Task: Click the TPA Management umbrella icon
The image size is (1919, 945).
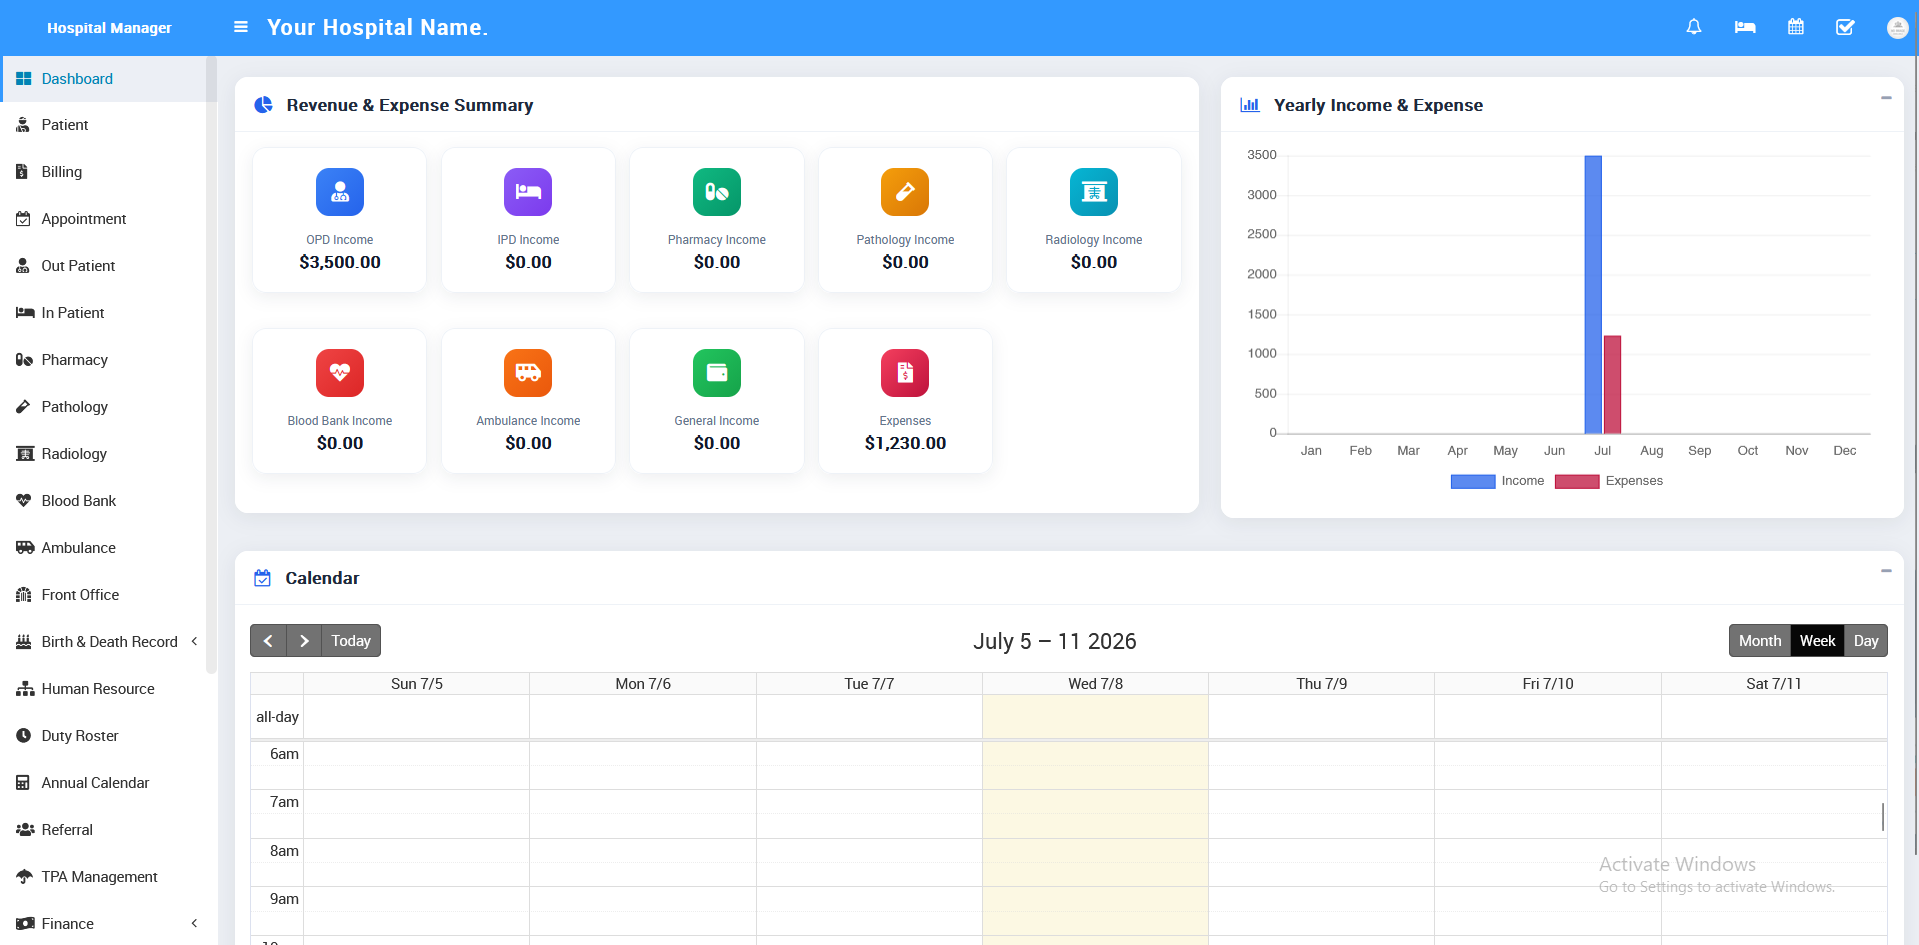Action: (25, 877)
